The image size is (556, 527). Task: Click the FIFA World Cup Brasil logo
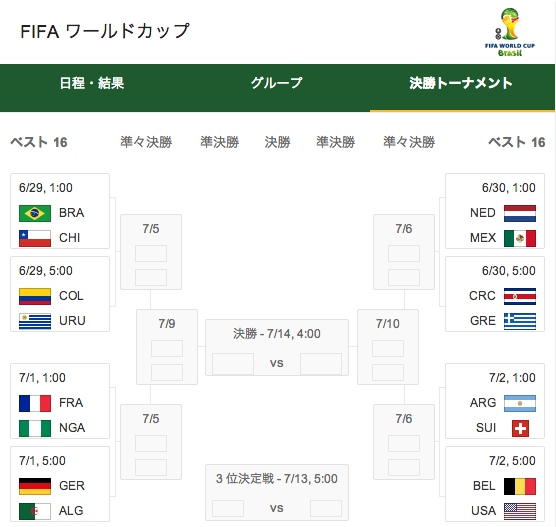pos(510,32)
